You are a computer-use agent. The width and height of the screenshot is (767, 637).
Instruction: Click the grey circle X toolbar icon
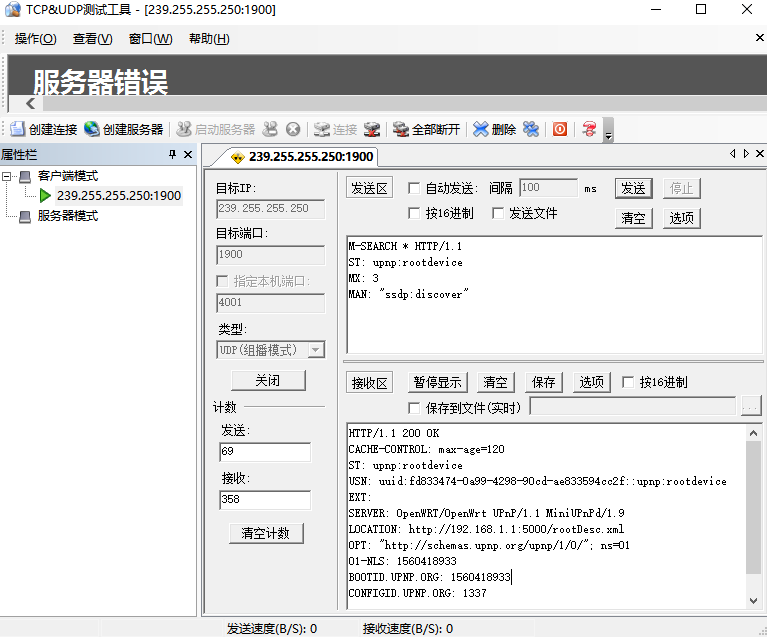[293, 129]
